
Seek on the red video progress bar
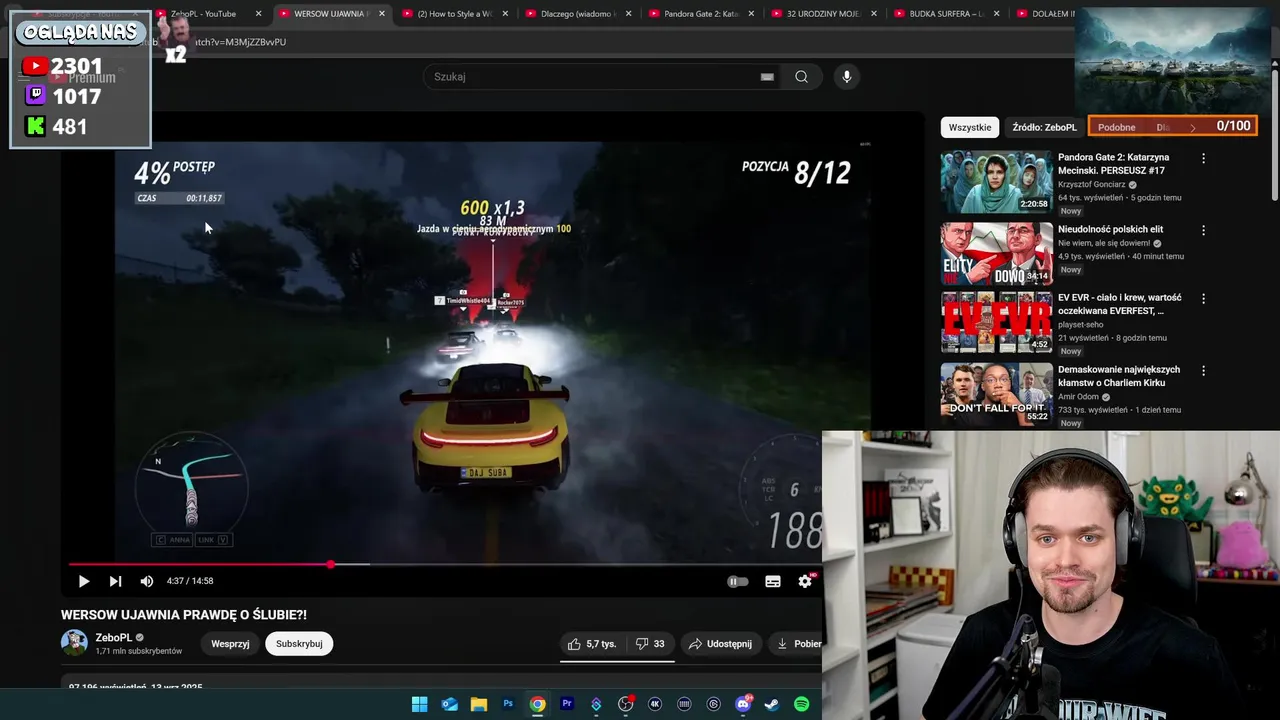click(x=445, y=565)
